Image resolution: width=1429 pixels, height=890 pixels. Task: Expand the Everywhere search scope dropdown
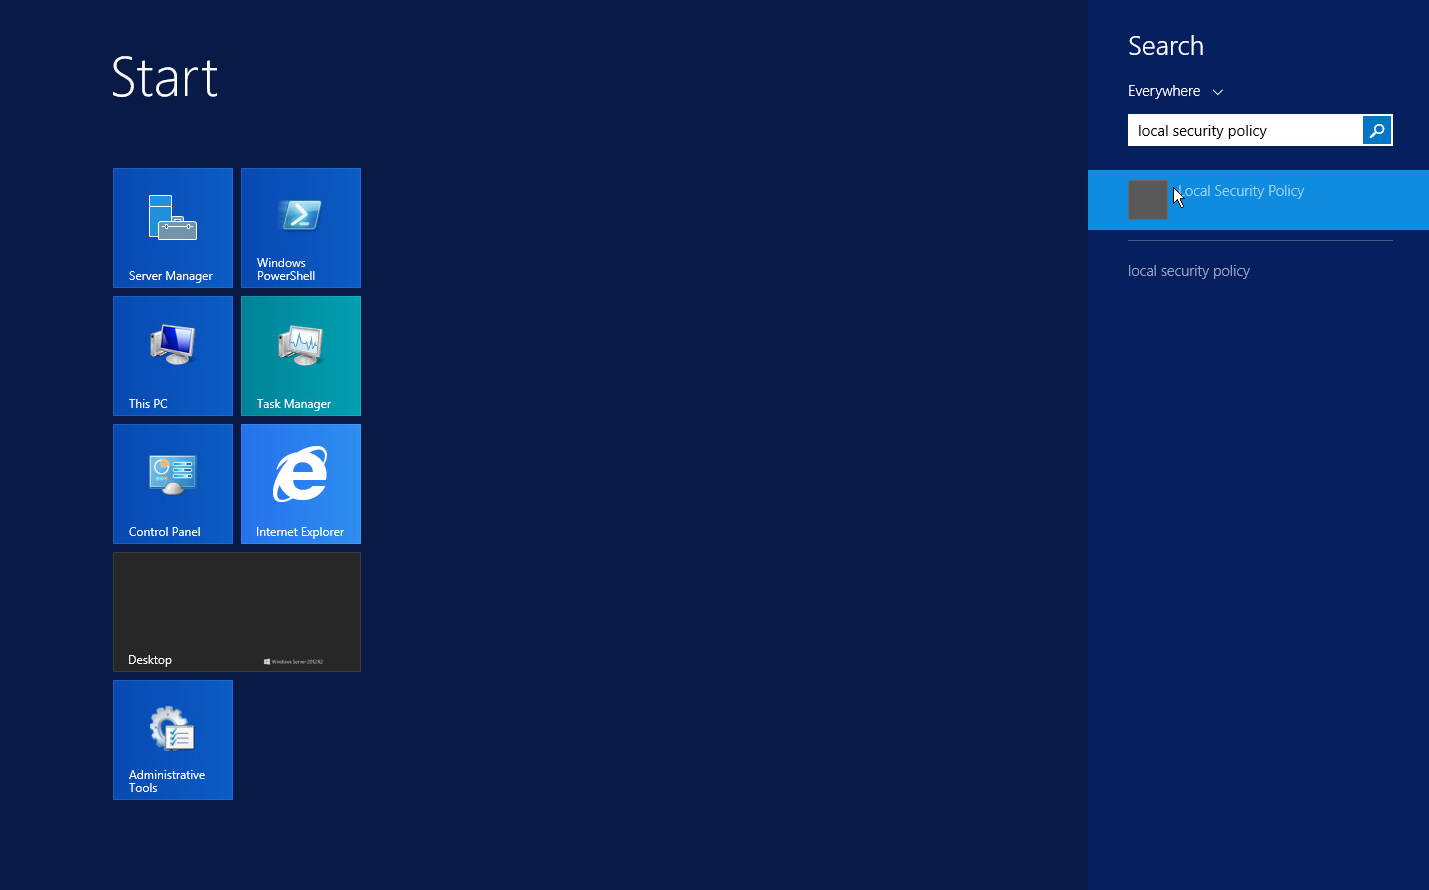click(x=1164, y=91)
